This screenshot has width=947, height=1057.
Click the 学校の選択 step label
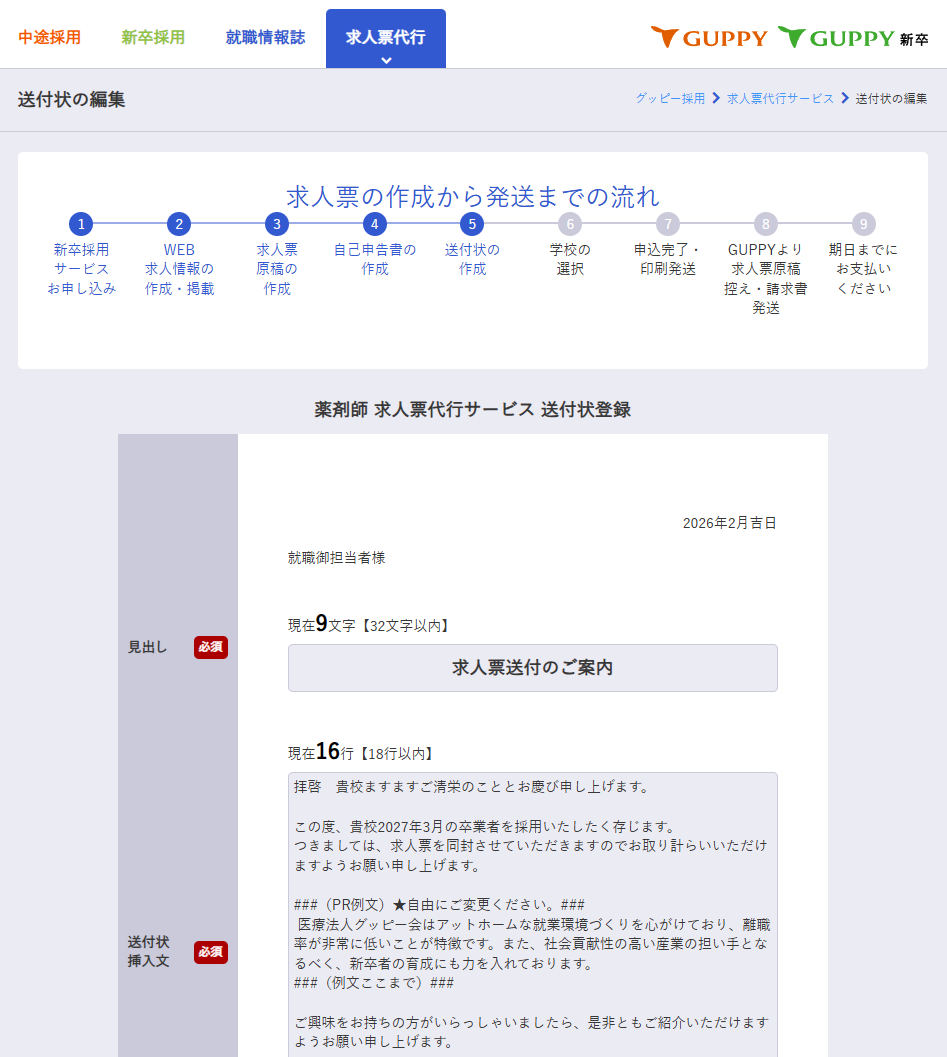(x=570, y=260)
